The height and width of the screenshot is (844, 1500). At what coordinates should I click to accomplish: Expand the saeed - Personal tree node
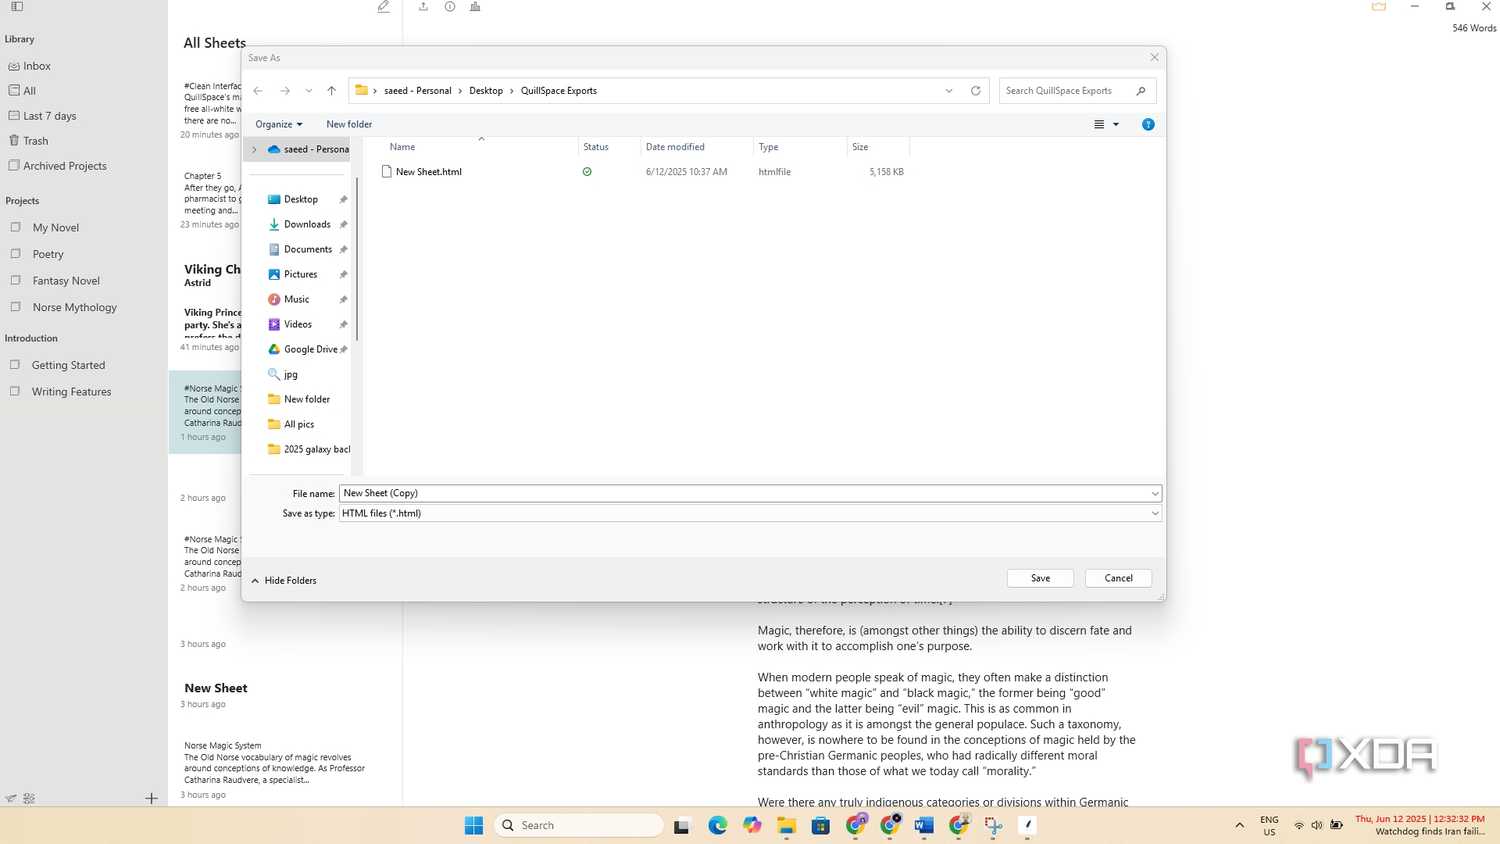[x=255, y=150]
